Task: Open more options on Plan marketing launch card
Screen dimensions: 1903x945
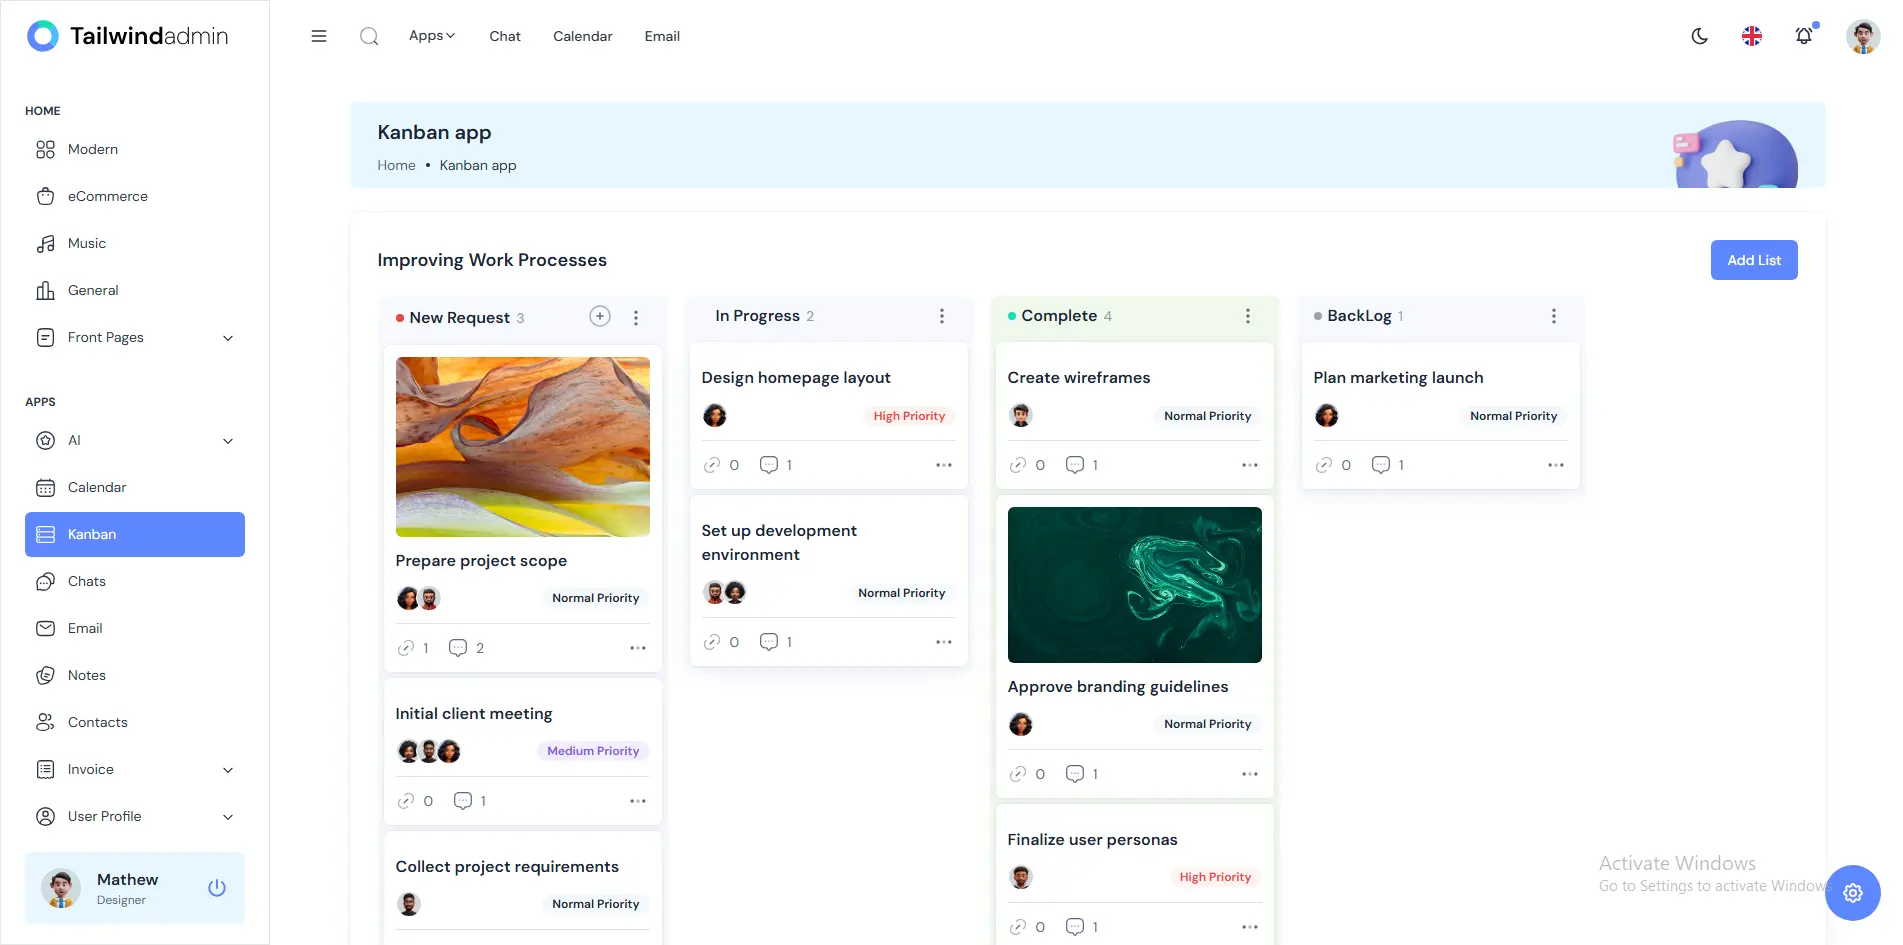Action: click(x=1556, y=465)
